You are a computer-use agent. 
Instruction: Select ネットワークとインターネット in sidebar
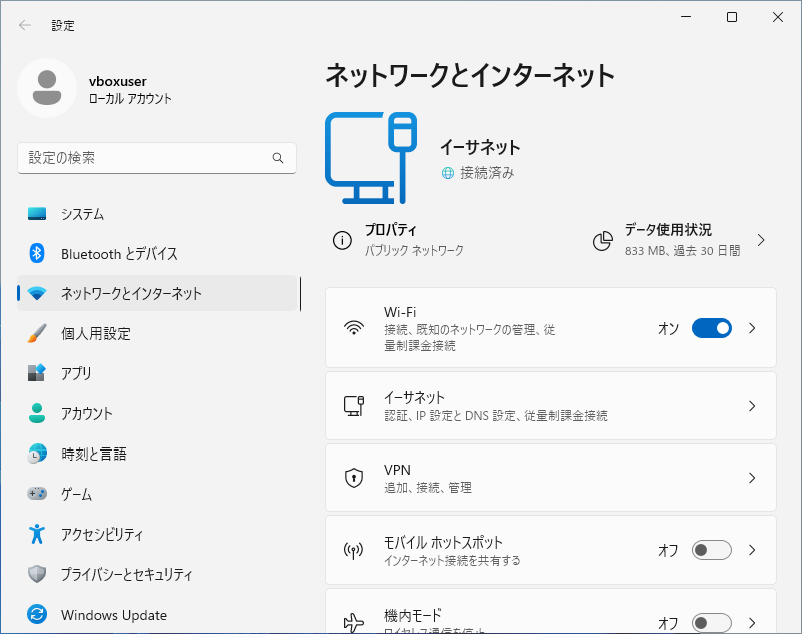coord(159,293)
